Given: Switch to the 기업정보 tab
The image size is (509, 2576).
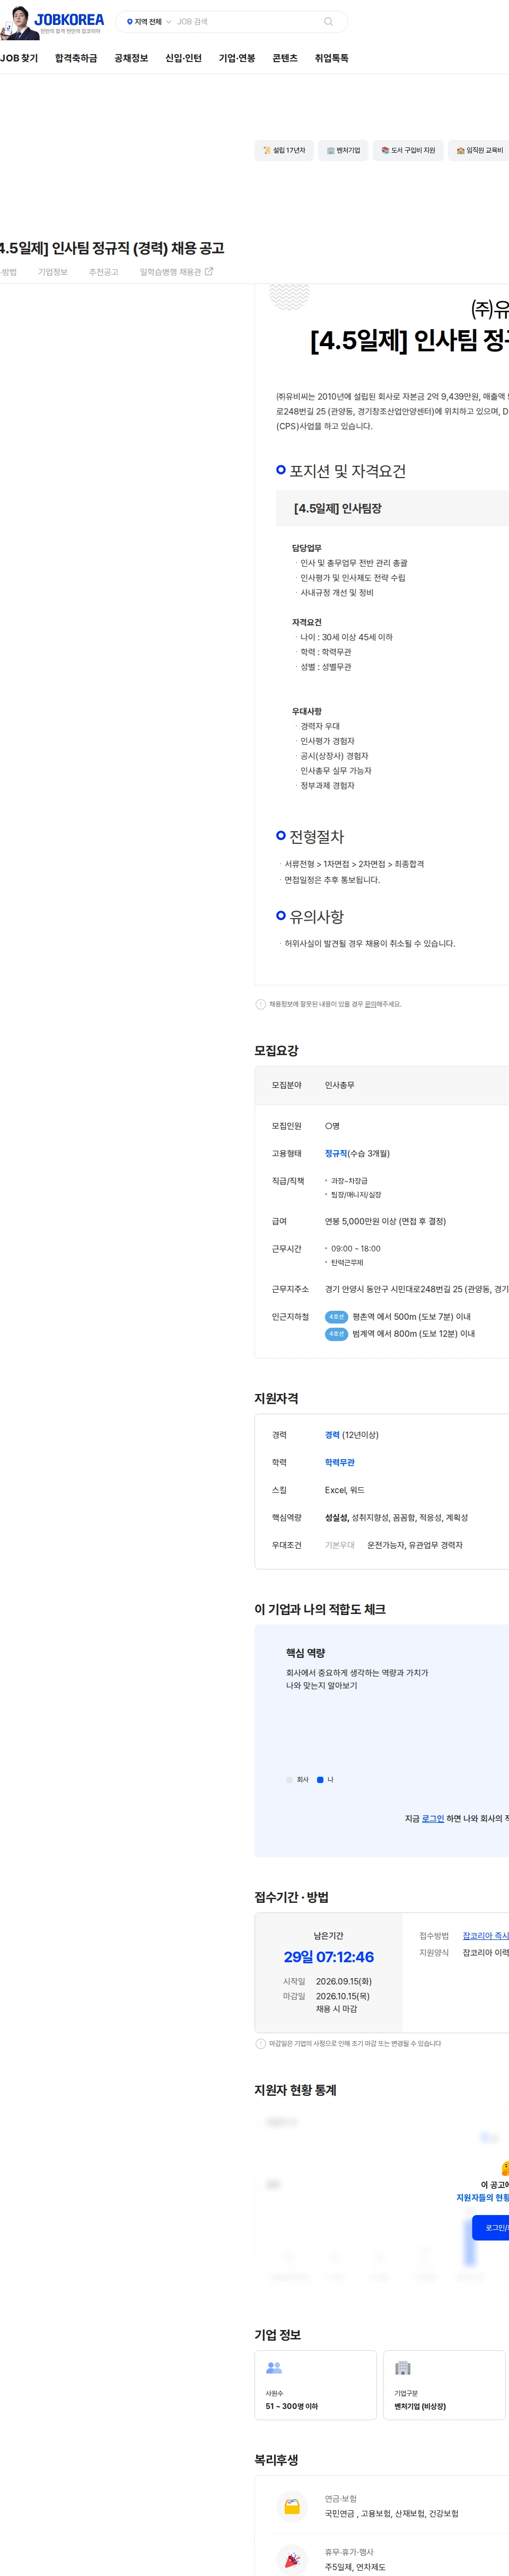Looking at the screenshot, I should point(53,272).
